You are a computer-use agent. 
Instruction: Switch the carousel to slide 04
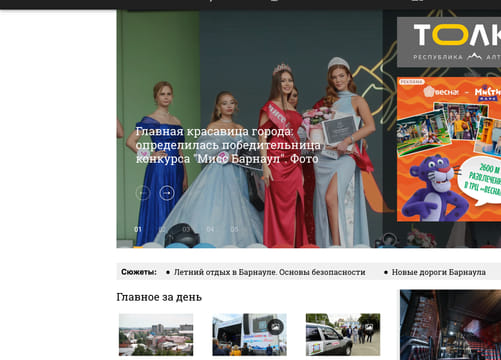pos(210,229)
